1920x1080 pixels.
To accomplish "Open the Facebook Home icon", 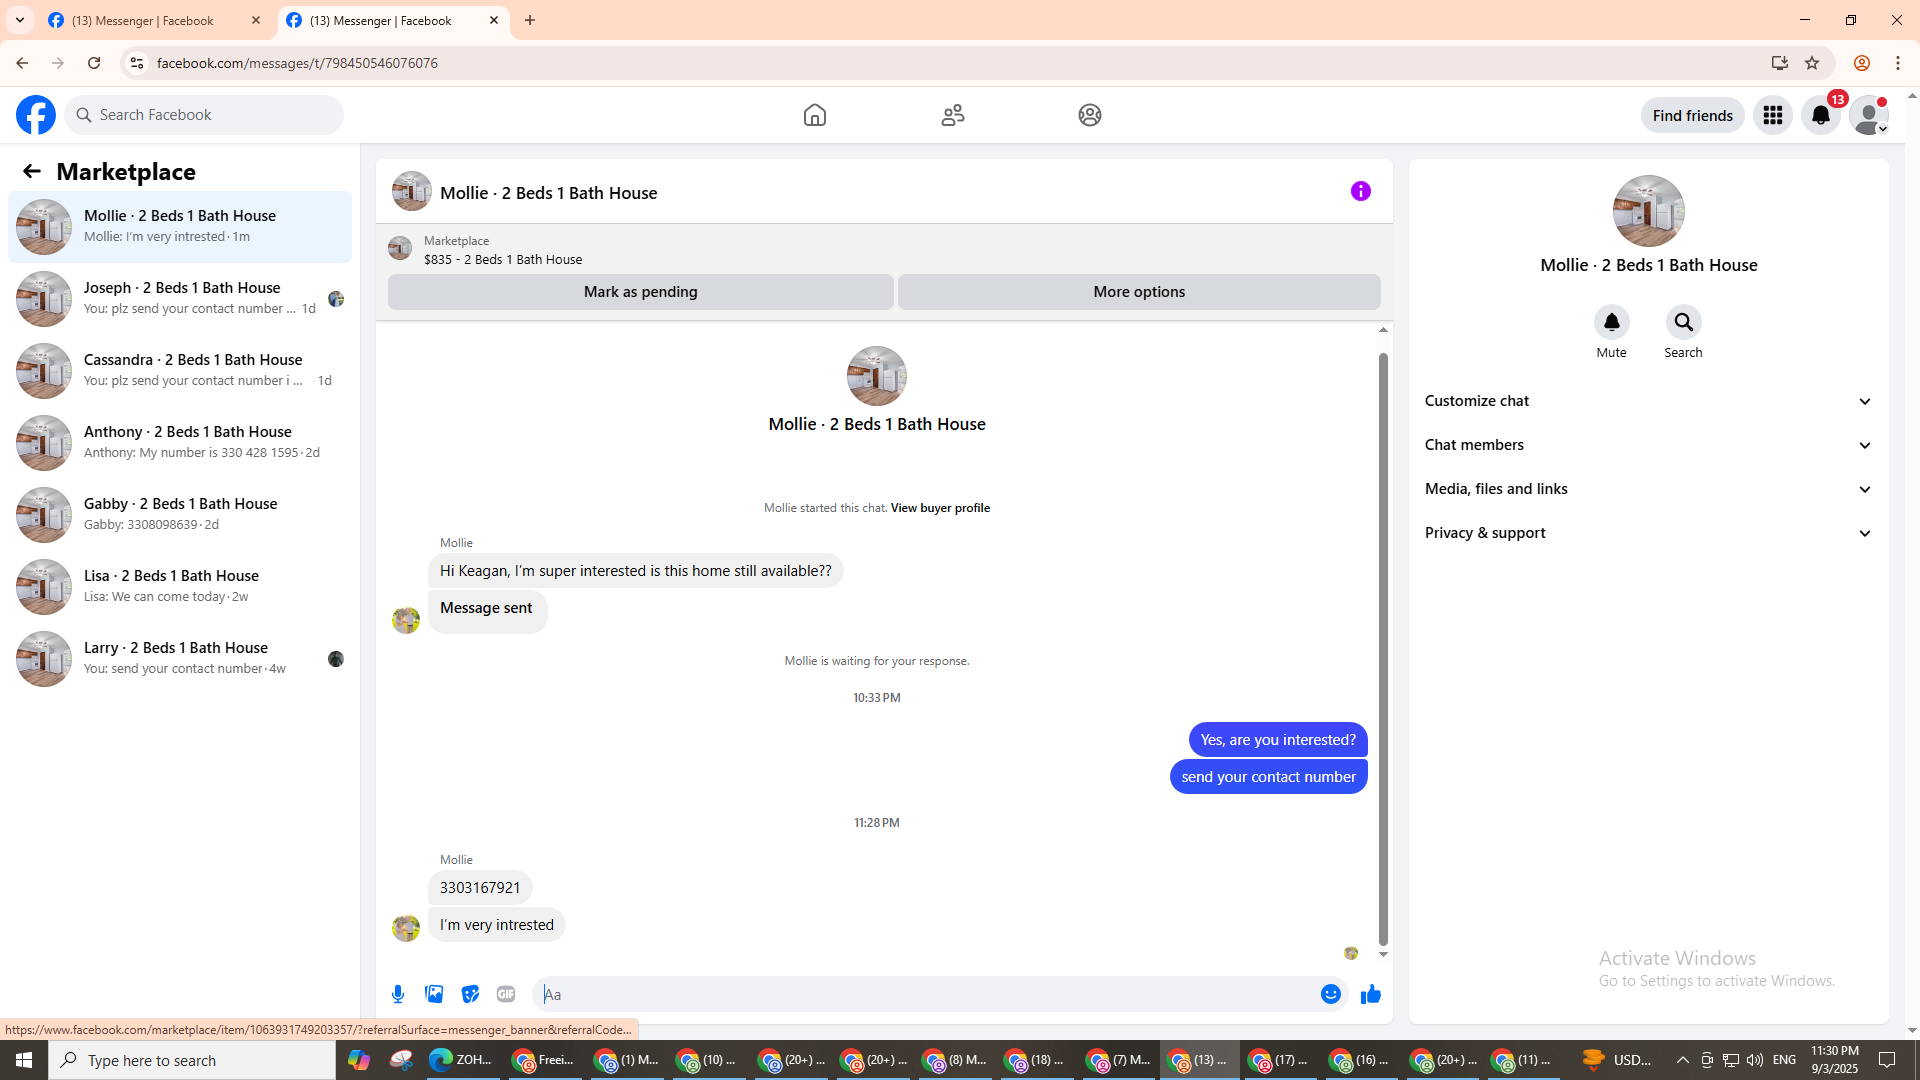I will coord(815,115).
